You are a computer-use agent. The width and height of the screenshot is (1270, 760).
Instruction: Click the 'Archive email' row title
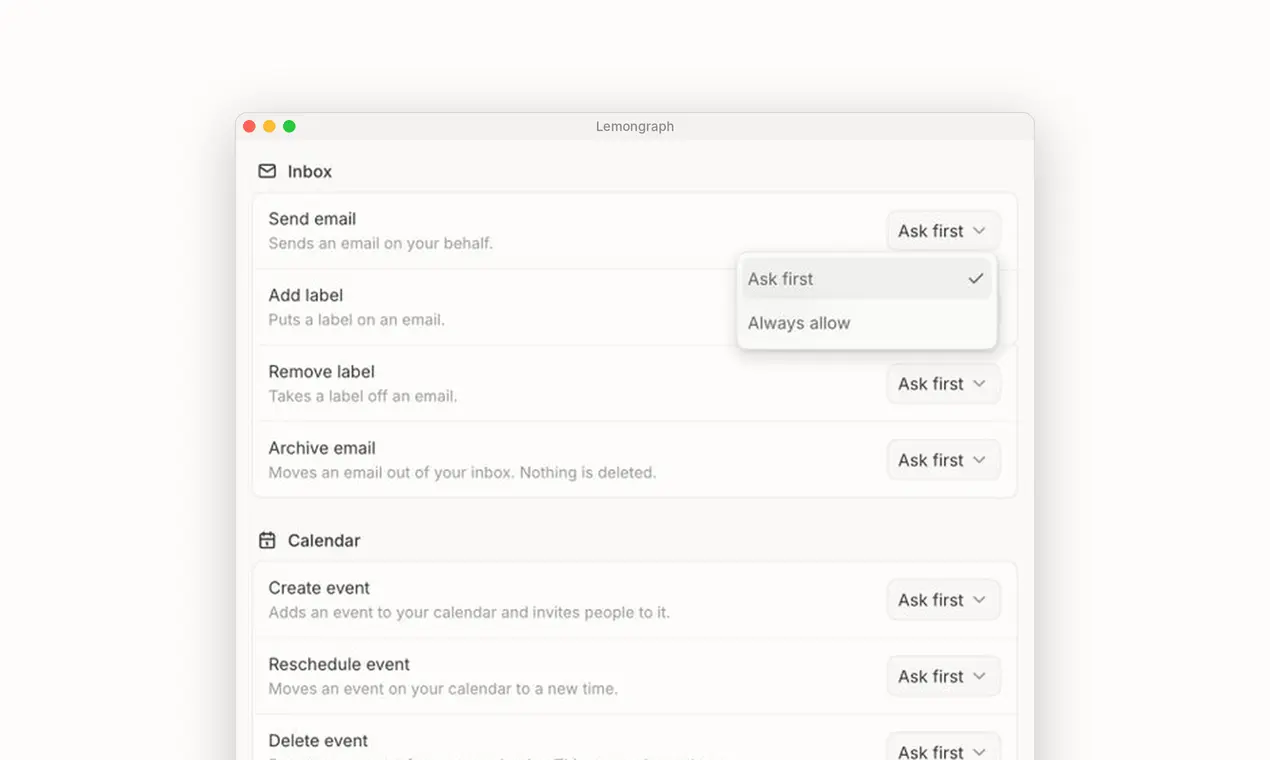pyautogui.click(x=322, y=448)
